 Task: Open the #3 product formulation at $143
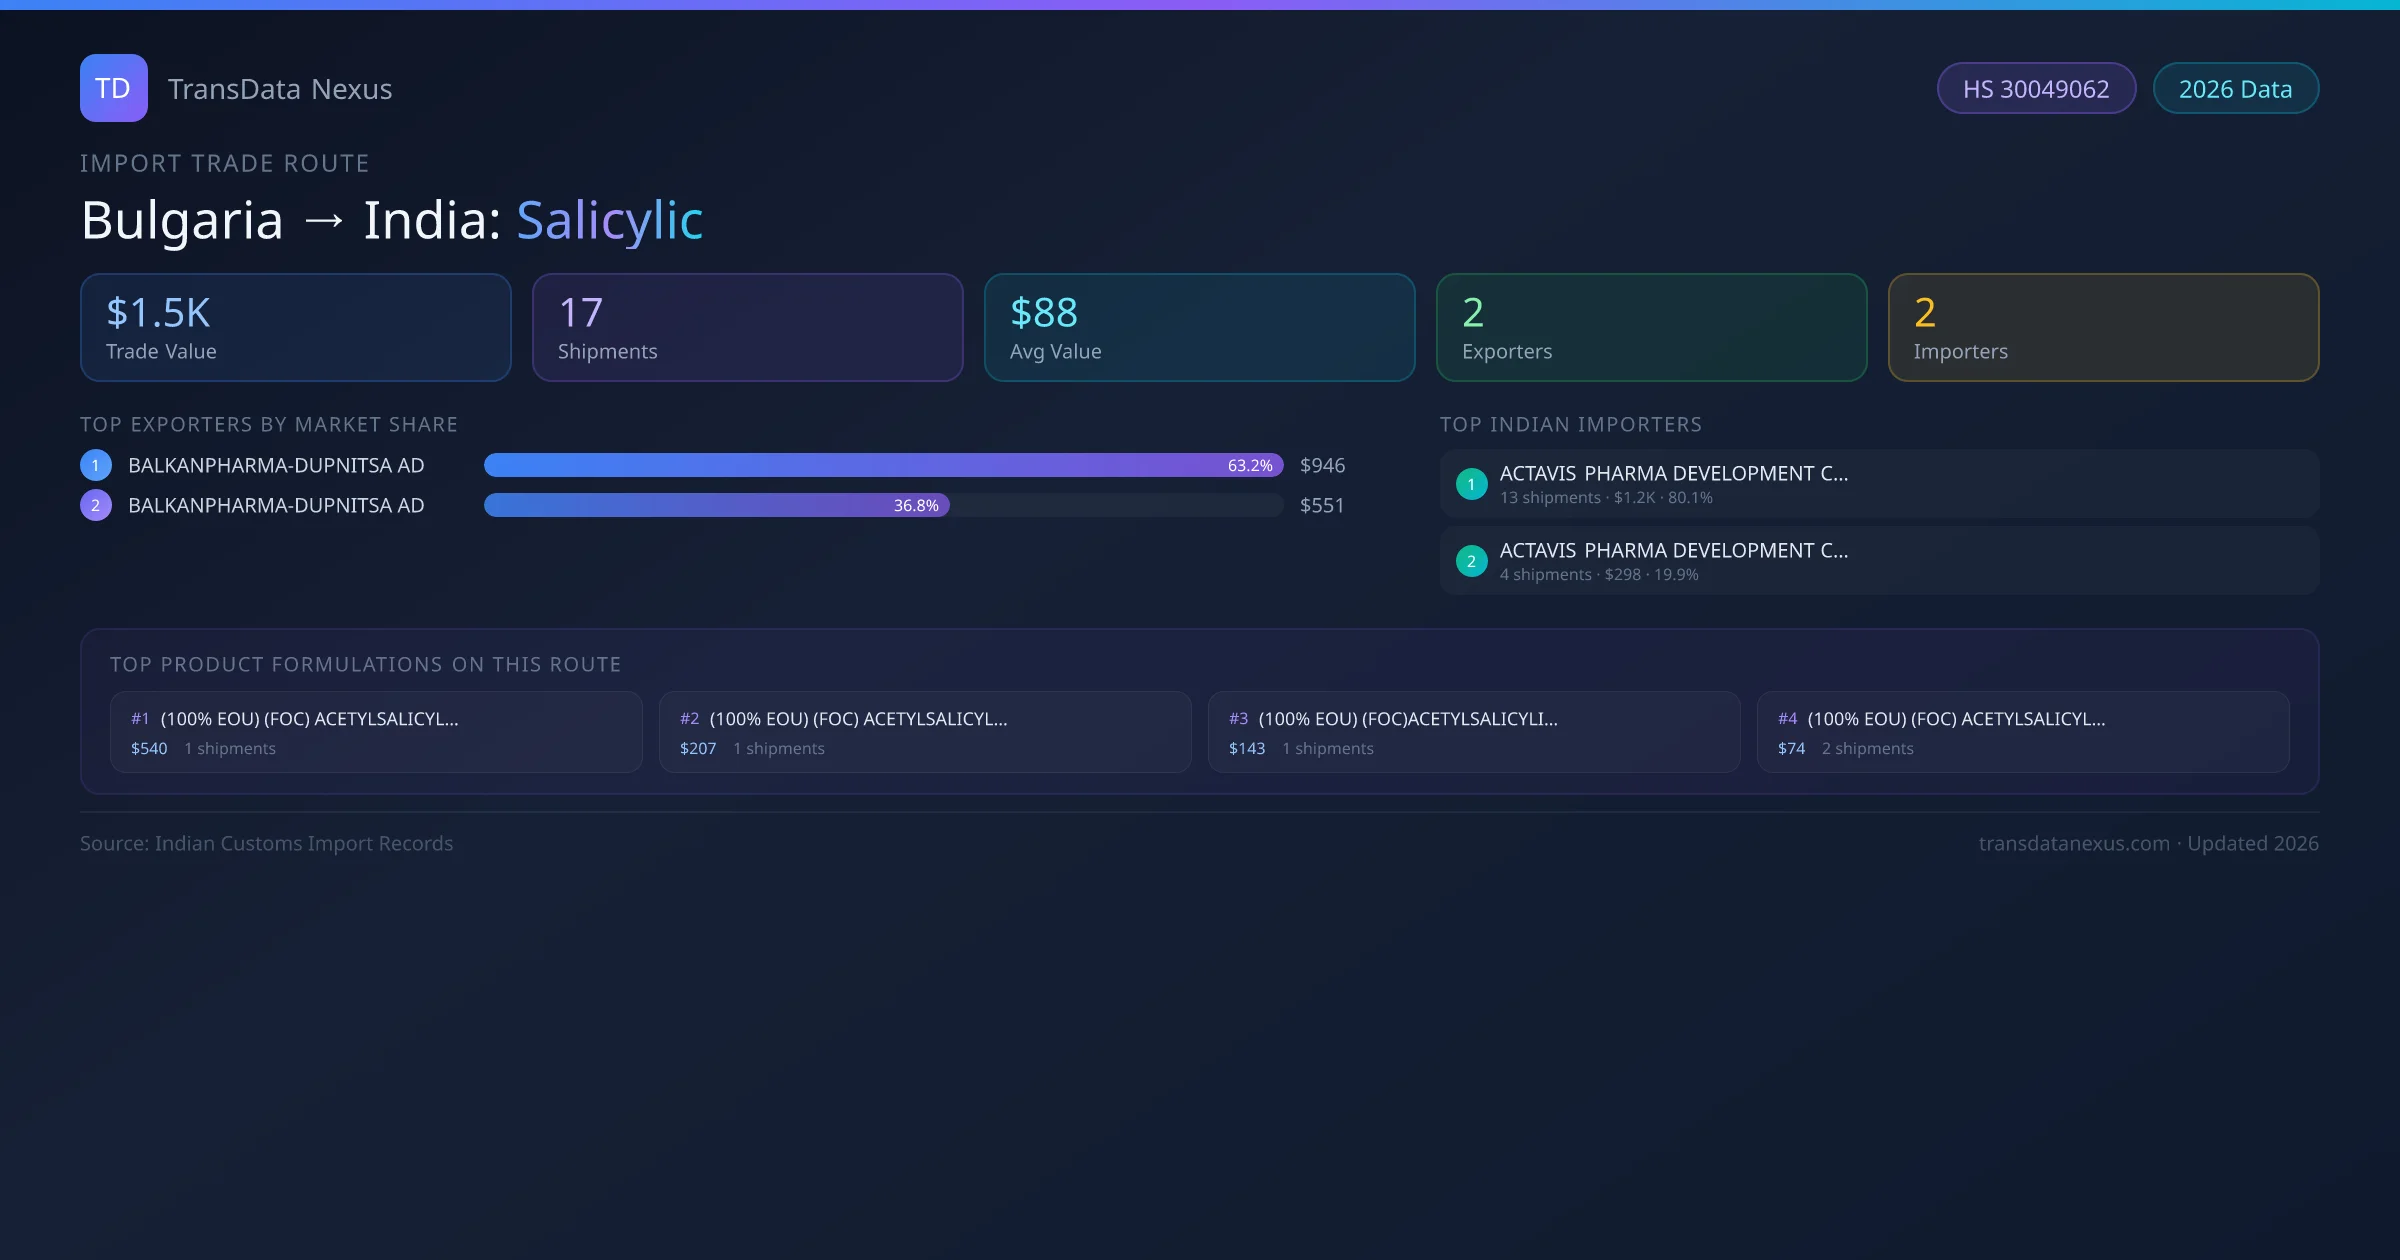[1473, 732]
